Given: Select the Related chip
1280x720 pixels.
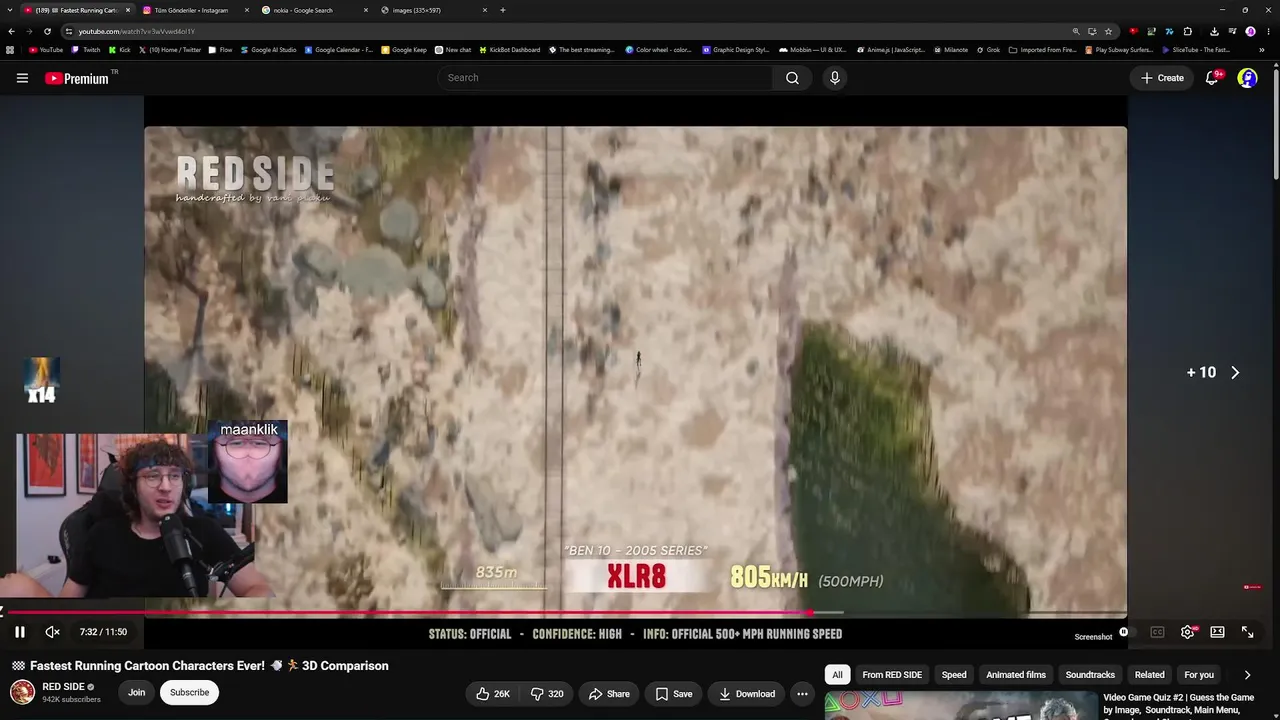Looking at the screenshot, I should [x=1150, y=675].
